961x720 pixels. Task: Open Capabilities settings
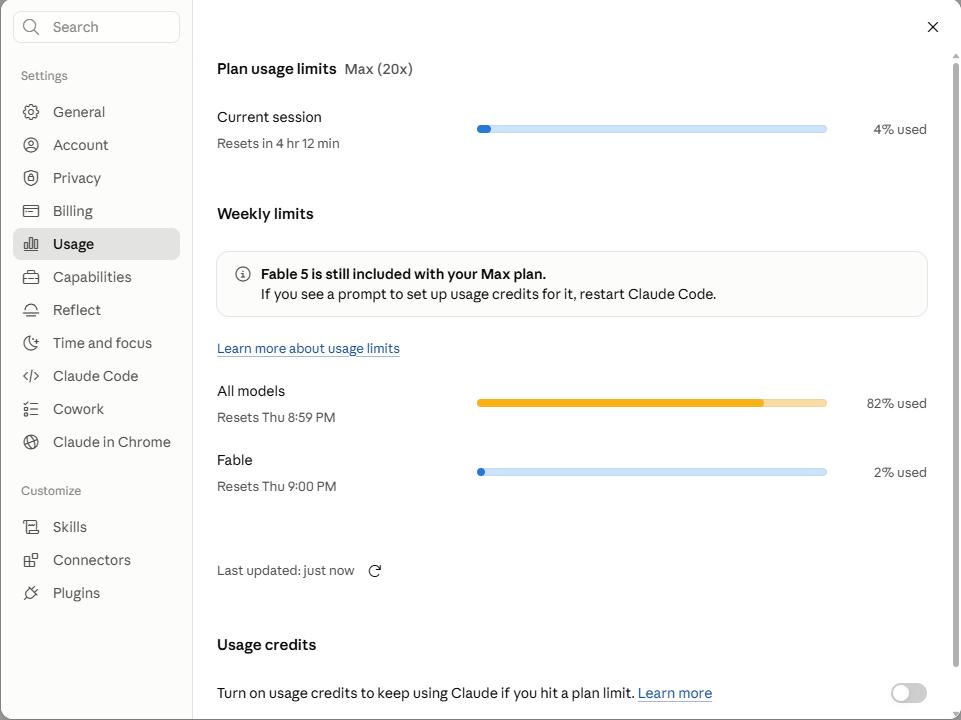[96, 277]
